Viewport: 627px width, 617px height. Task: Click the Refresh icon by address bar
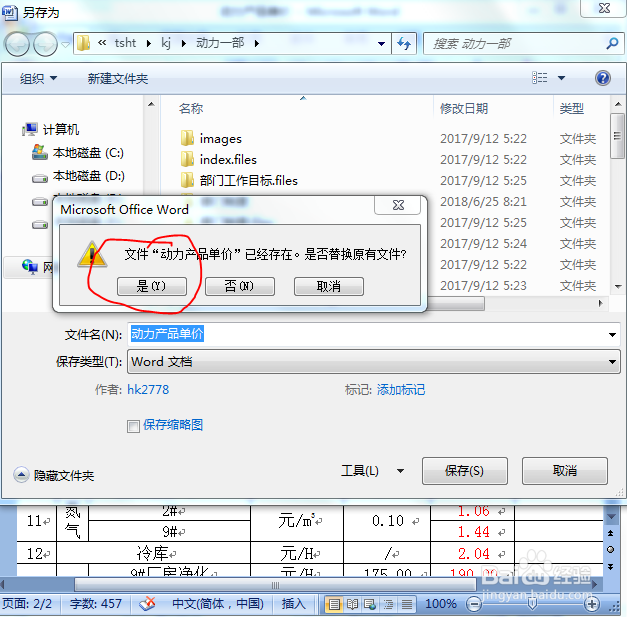tap(404, 43)
